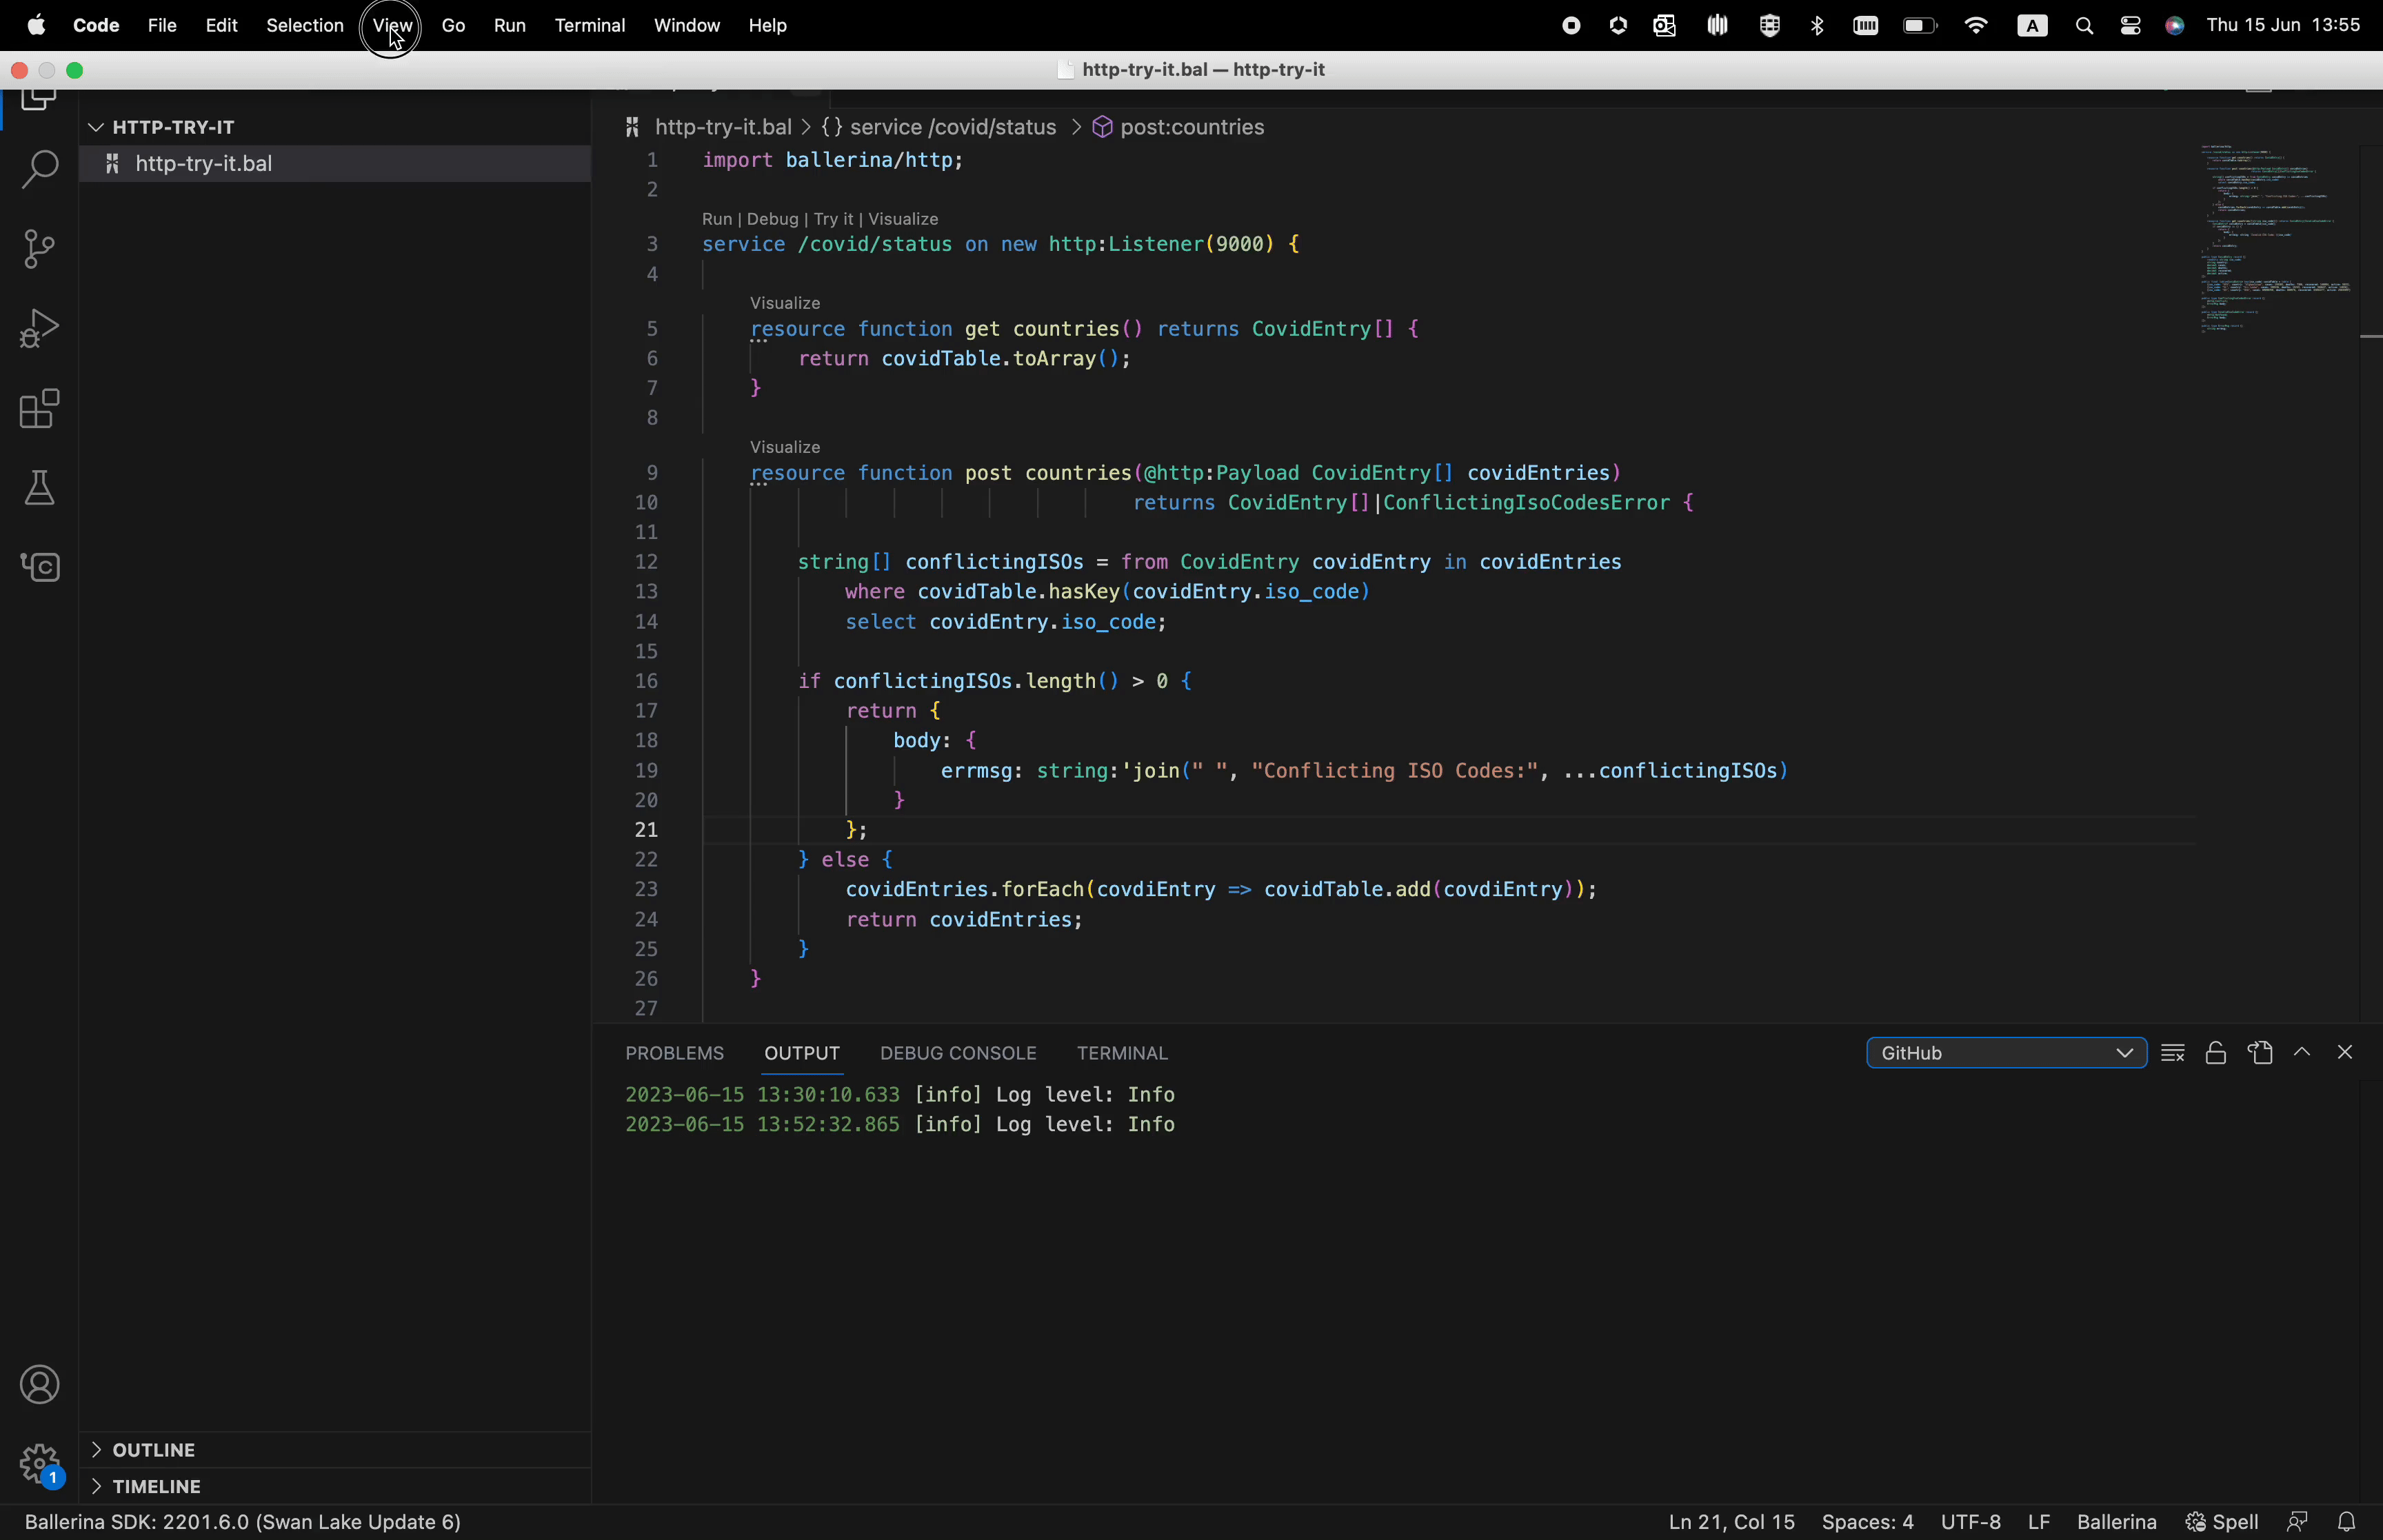This screenshot has width=2383, height=1540.
Task: Open service /covid/status breadcrumb dropdown
Action: 940,128
